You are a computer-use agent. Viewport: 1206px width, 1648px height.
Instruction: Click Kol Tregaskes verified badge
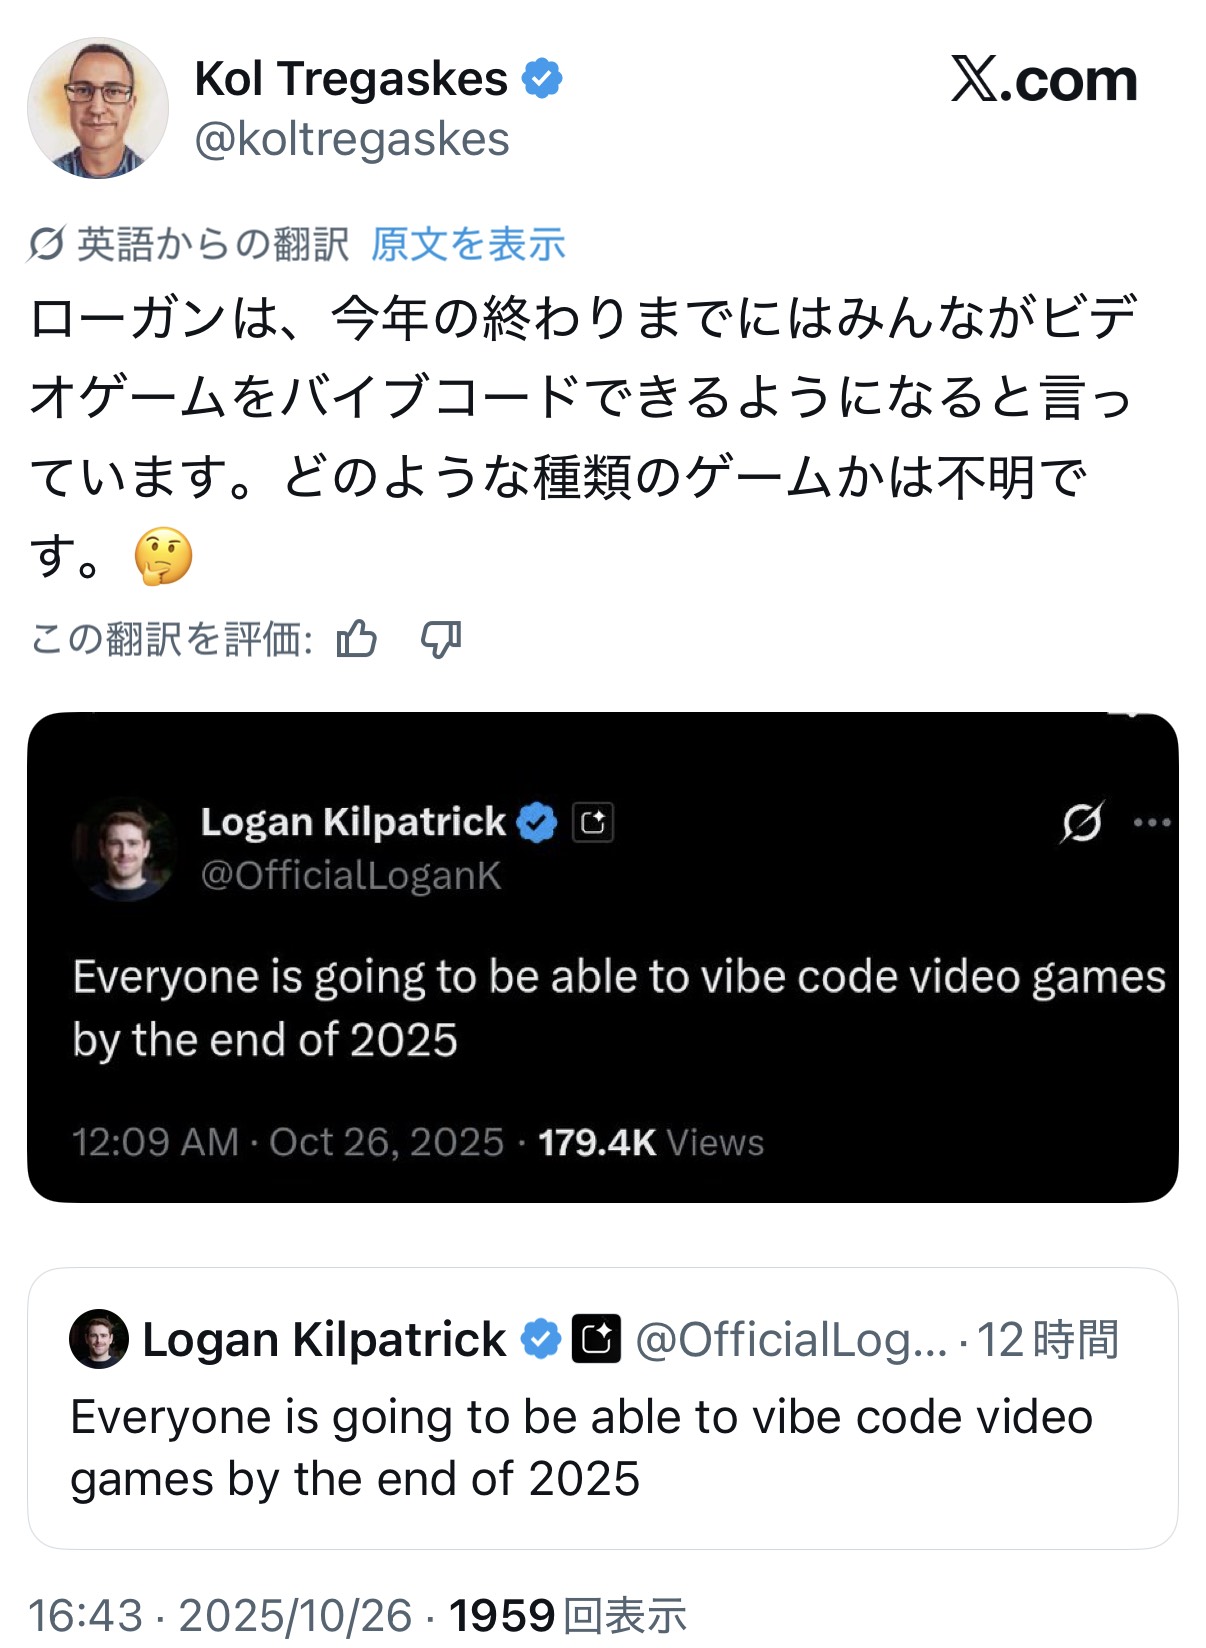tap(543, 79)
